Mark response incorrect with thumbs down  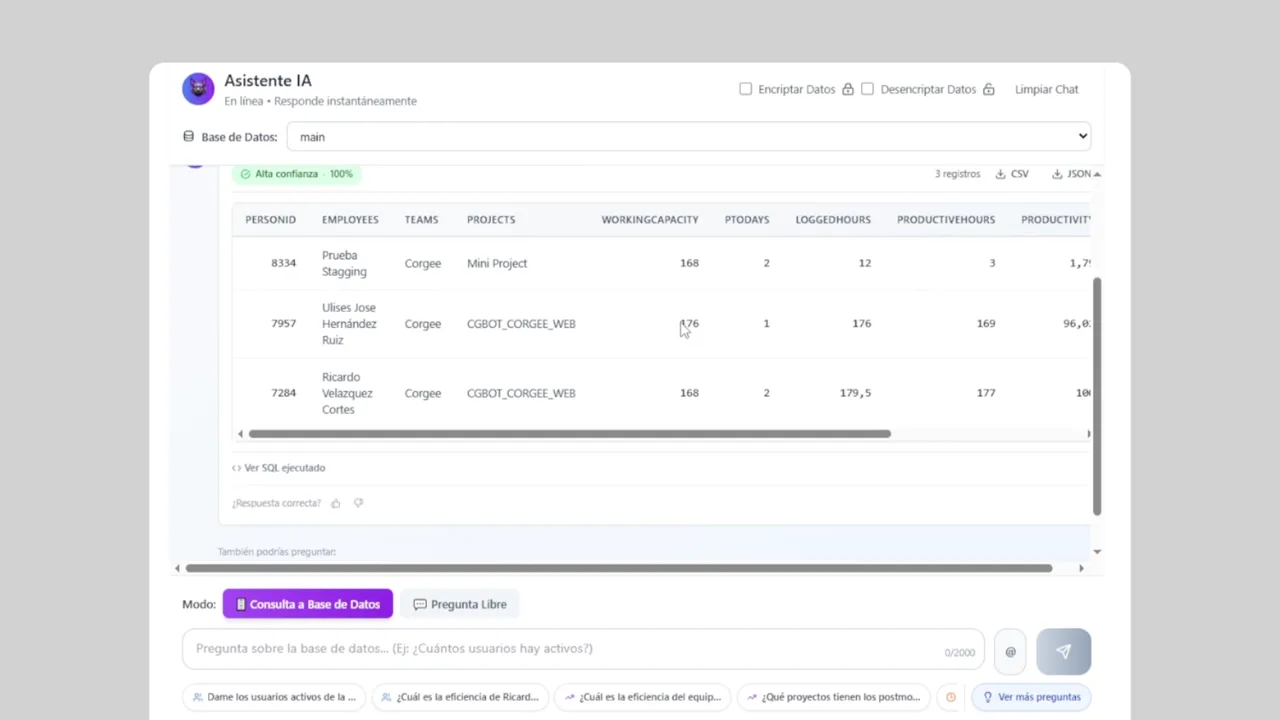coord(358,503)
